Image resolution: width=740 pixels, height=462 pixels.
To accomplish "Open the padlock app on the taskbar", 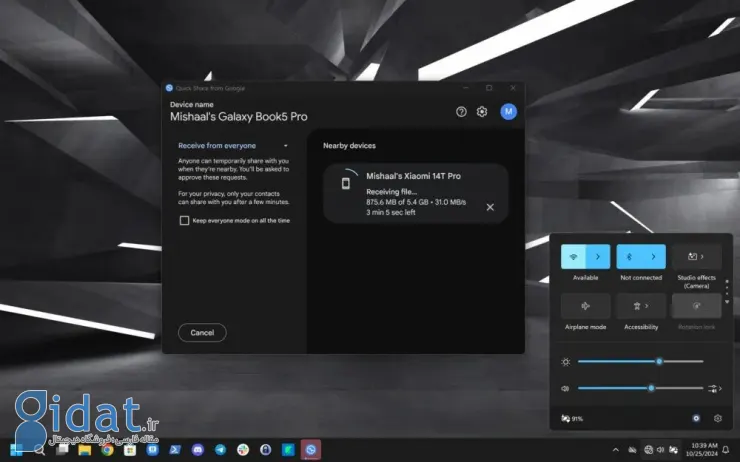I will coord(266,450).
